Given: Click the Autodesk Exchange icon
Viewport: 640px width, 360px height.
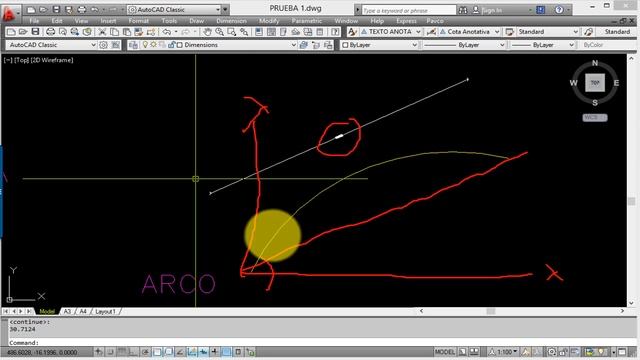Looking at the screenshot, I should coord(540,10).
